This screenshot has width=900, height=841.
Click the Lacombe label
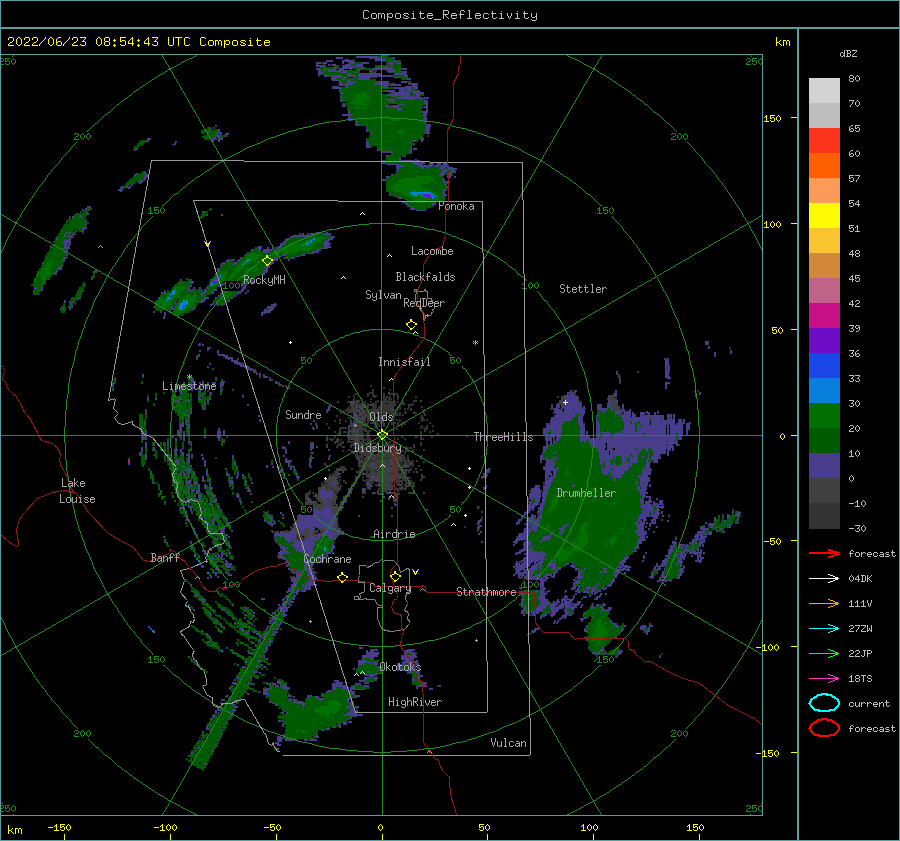click(432, 251)
